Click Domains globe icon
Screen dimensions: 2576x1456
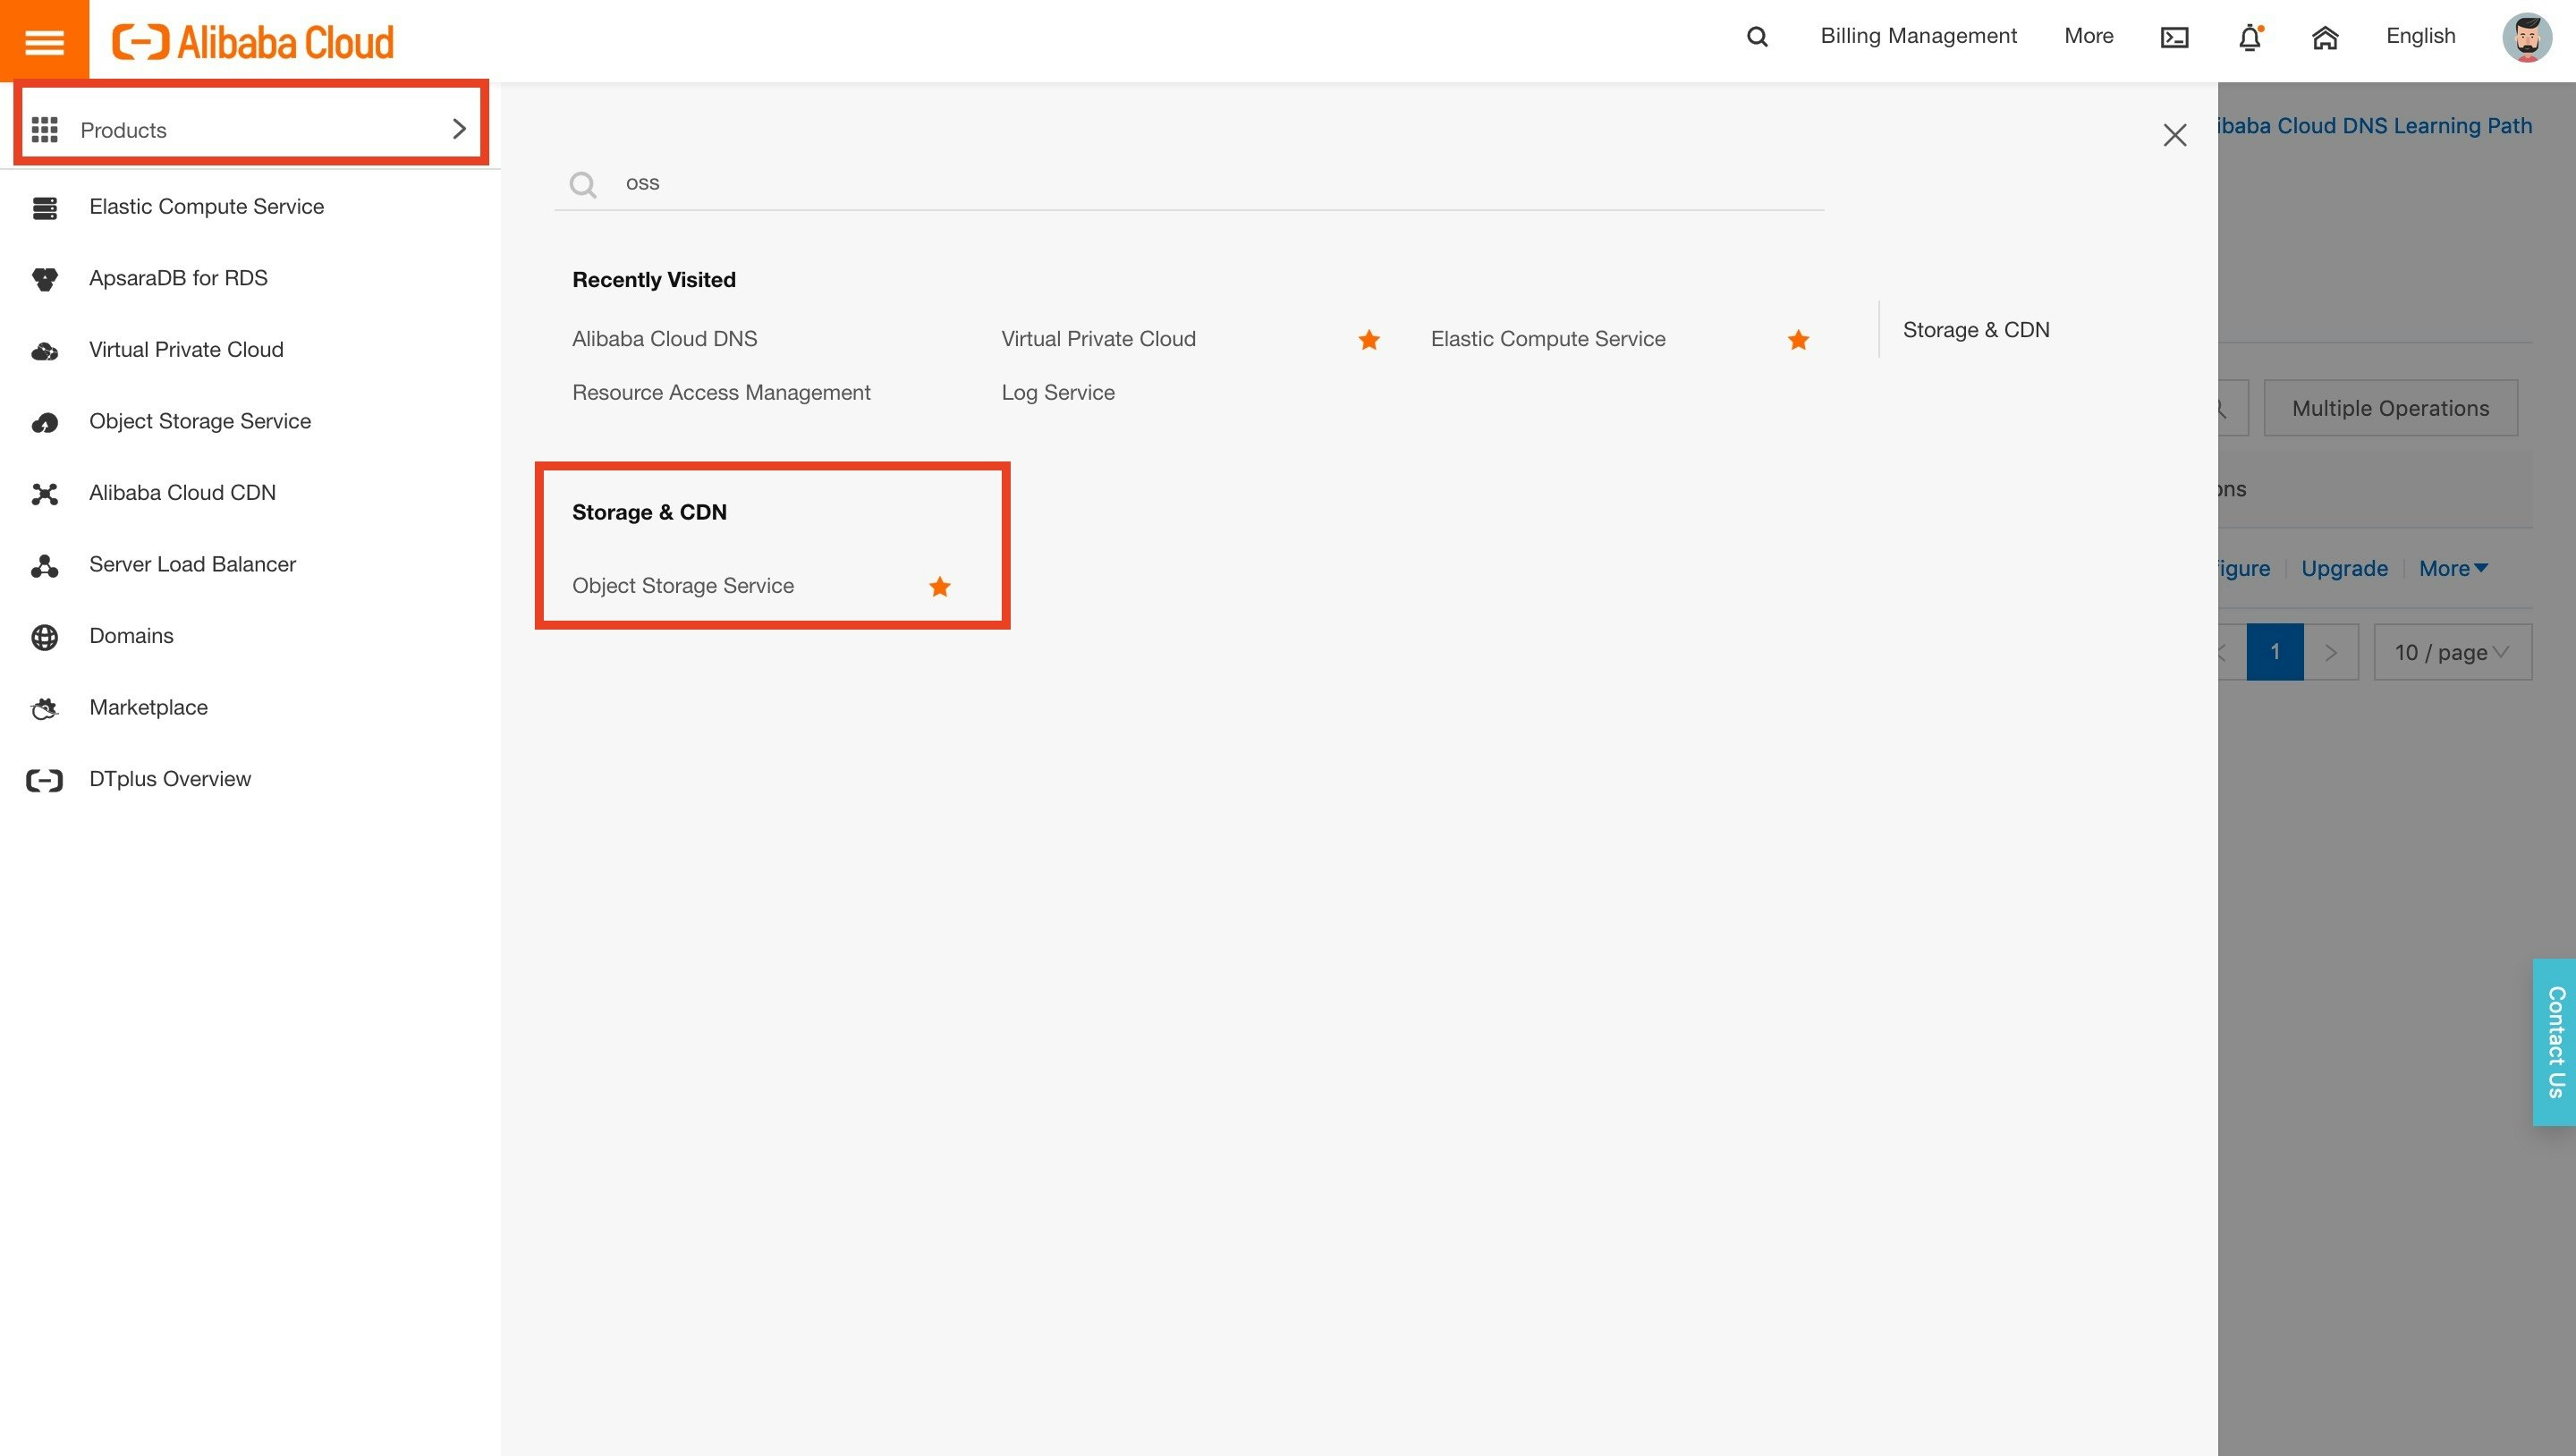(x=44, y=637)
